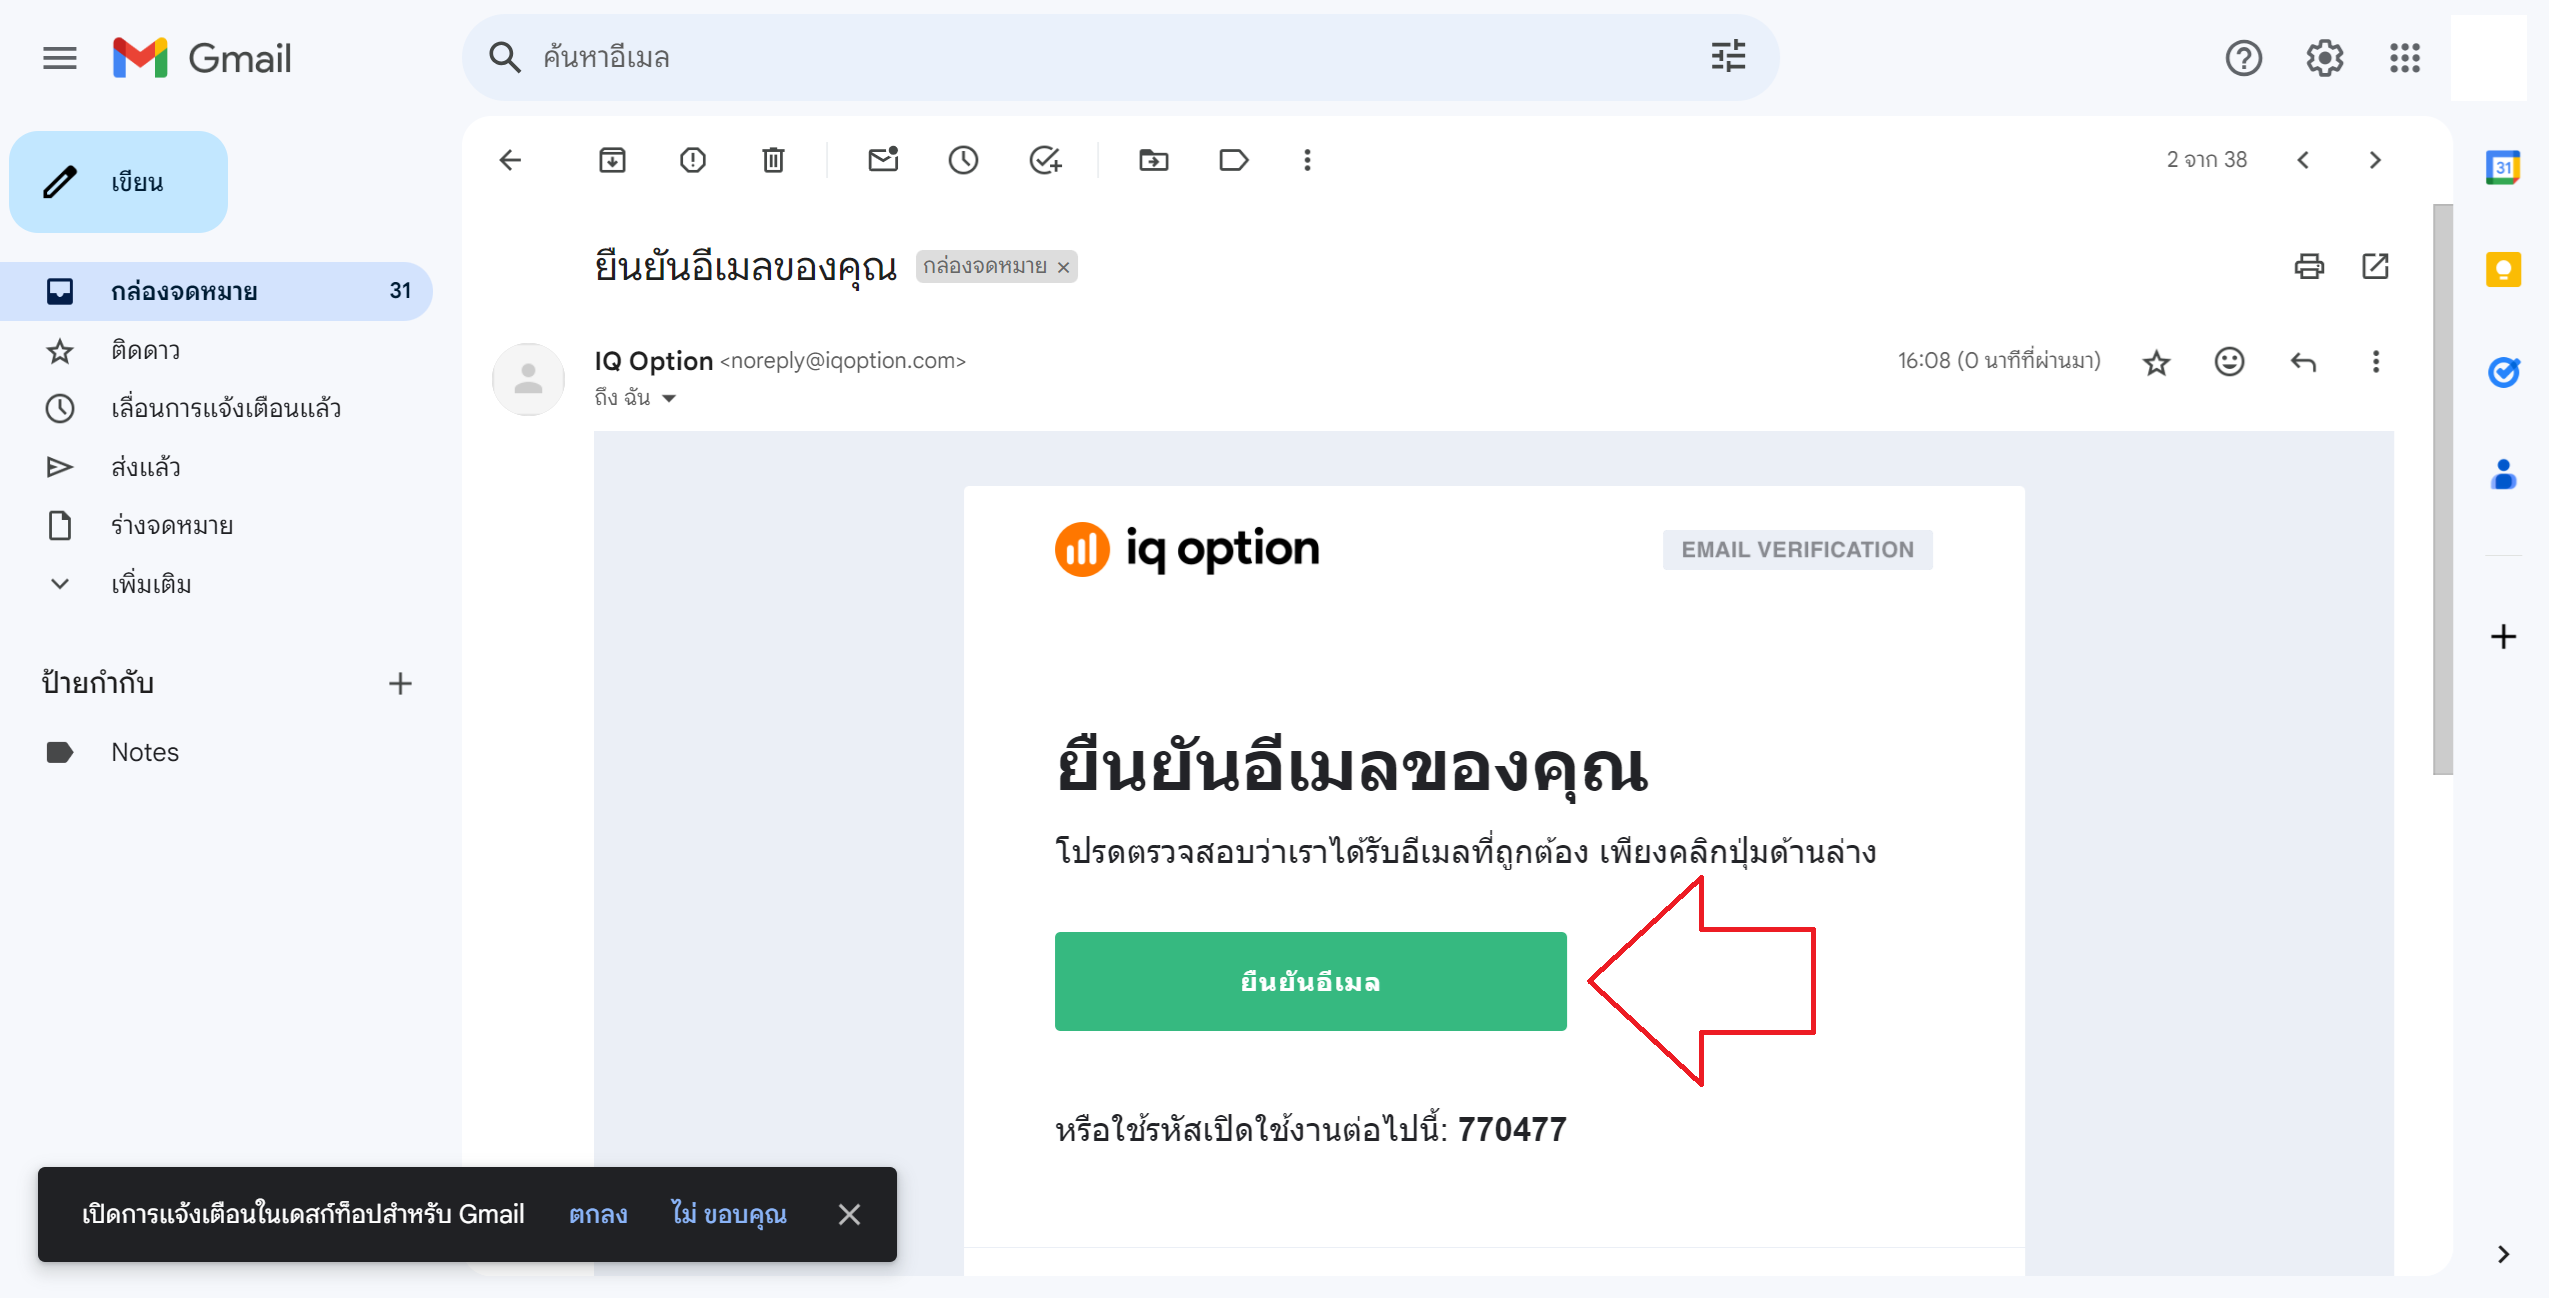Expand the เพิ่มเติม more folders list

(x=216, y=584)
